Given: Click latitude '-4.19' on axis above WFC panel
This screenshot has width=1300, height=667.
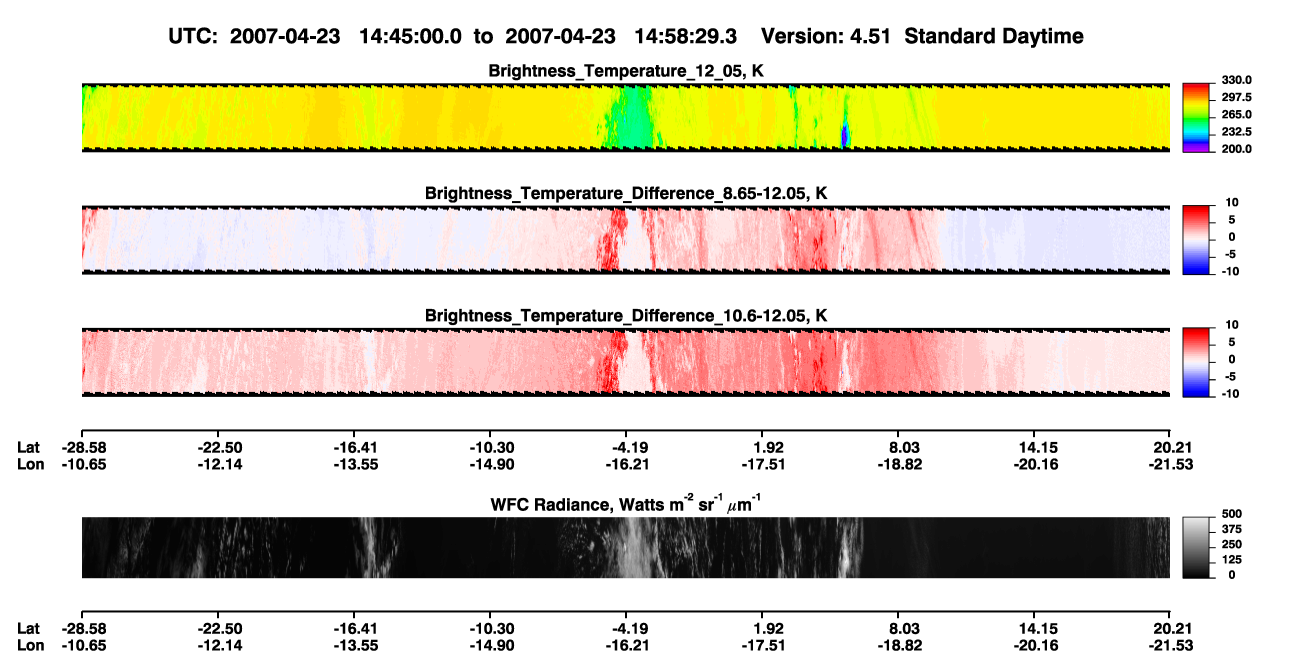Looking at the screenshot, I should (627, 448).
